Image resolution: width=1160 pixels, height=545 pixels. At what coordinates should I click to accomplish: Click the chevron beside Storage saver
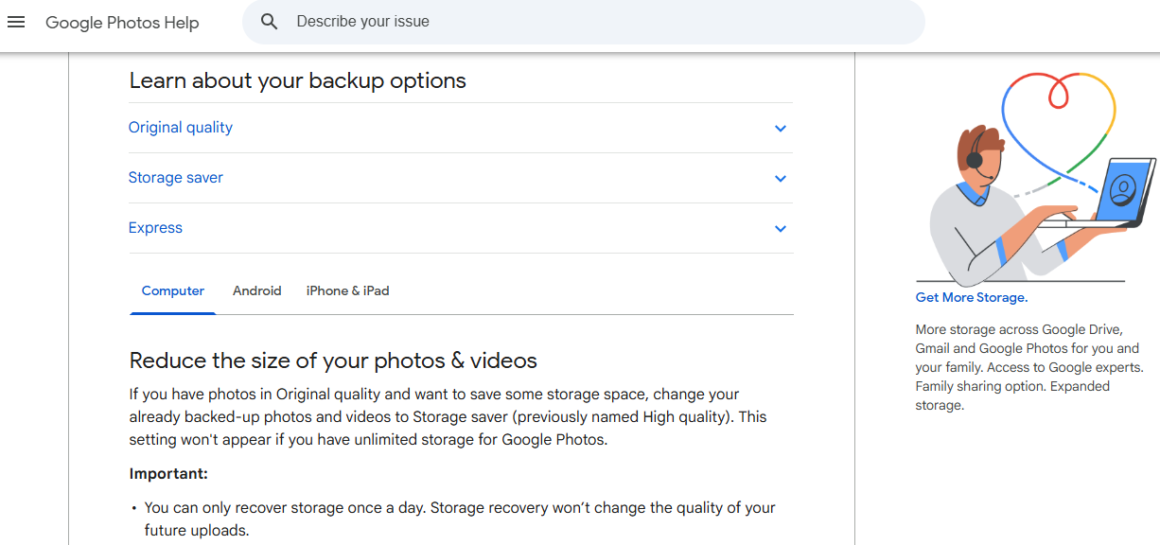coord(780,178)
